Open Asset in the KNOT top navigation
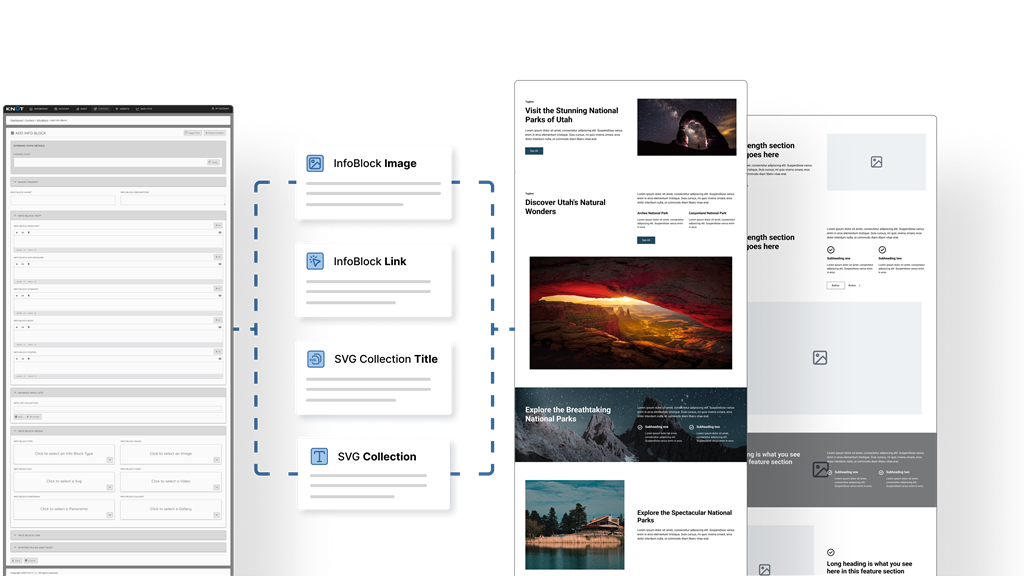Screen dimensions: 1024x576 point(82,109)
